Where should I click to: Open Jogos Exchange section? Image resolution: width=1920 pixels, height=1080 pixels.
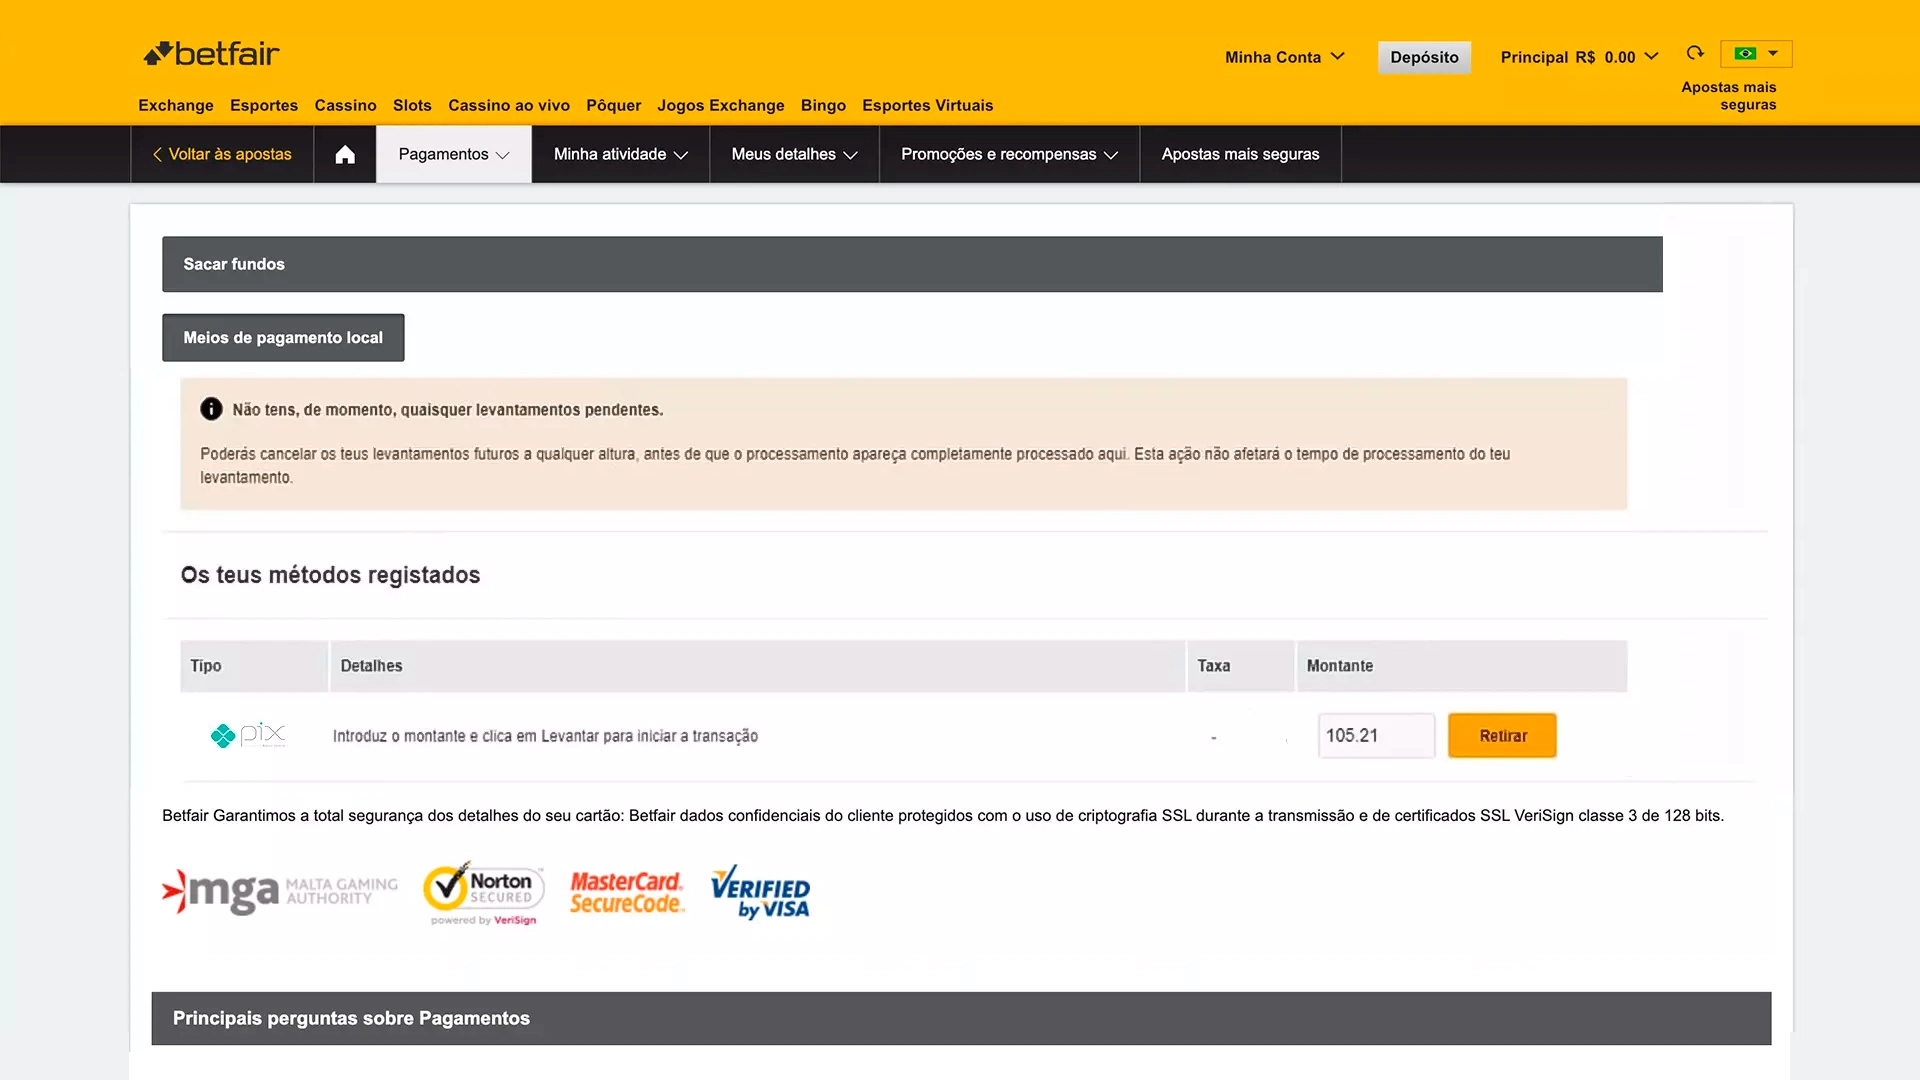point(721,105)
